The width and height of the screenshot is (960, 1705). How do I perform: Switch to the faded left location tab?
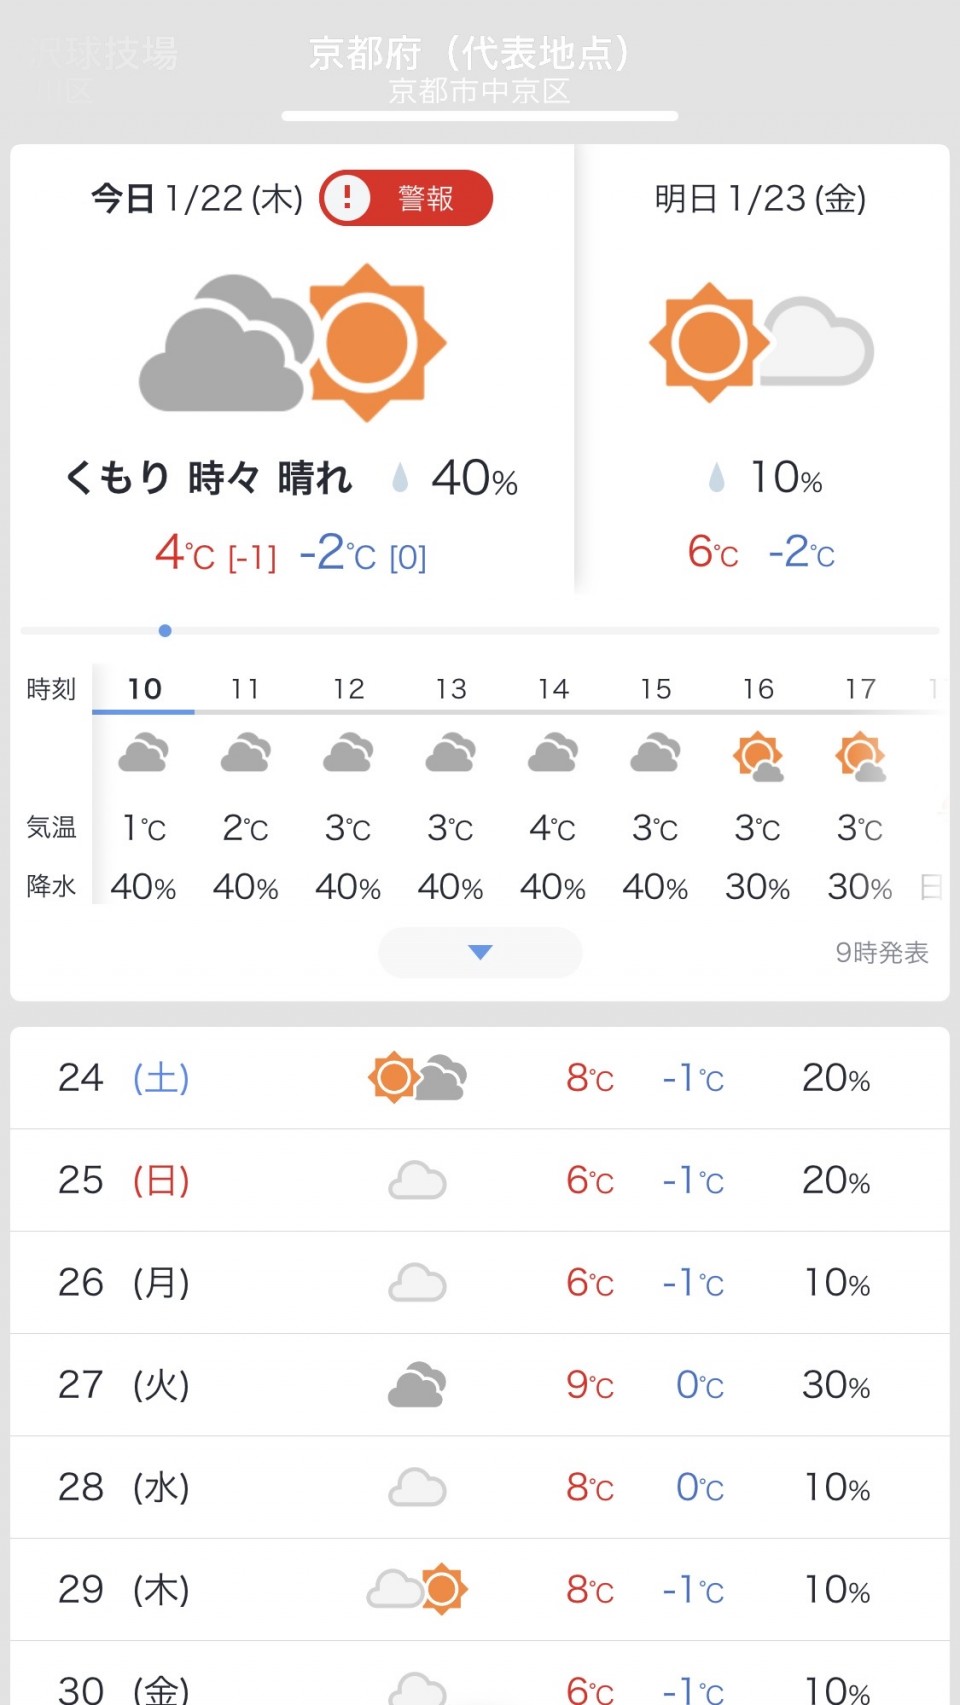(x=100, y=68)
